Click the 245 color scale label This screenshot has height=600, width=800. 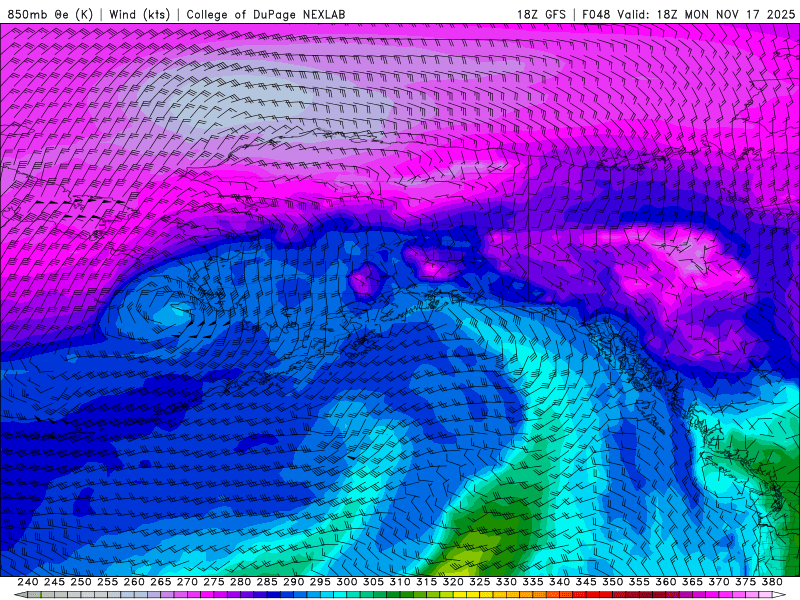[54, 582]
